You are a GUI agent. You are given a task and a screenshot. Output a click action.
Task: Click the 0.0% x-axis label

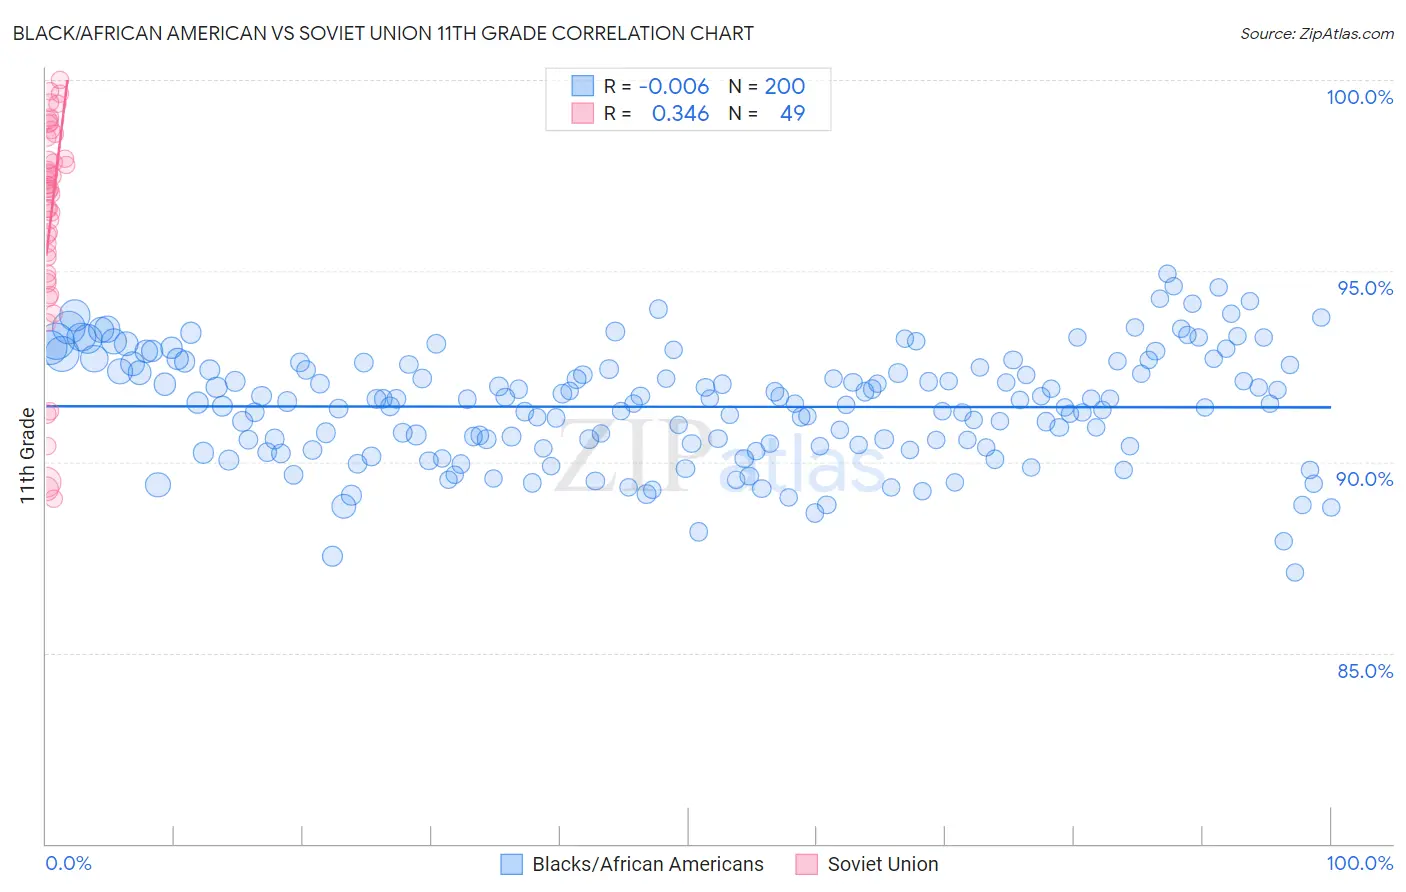pos(68,863)
